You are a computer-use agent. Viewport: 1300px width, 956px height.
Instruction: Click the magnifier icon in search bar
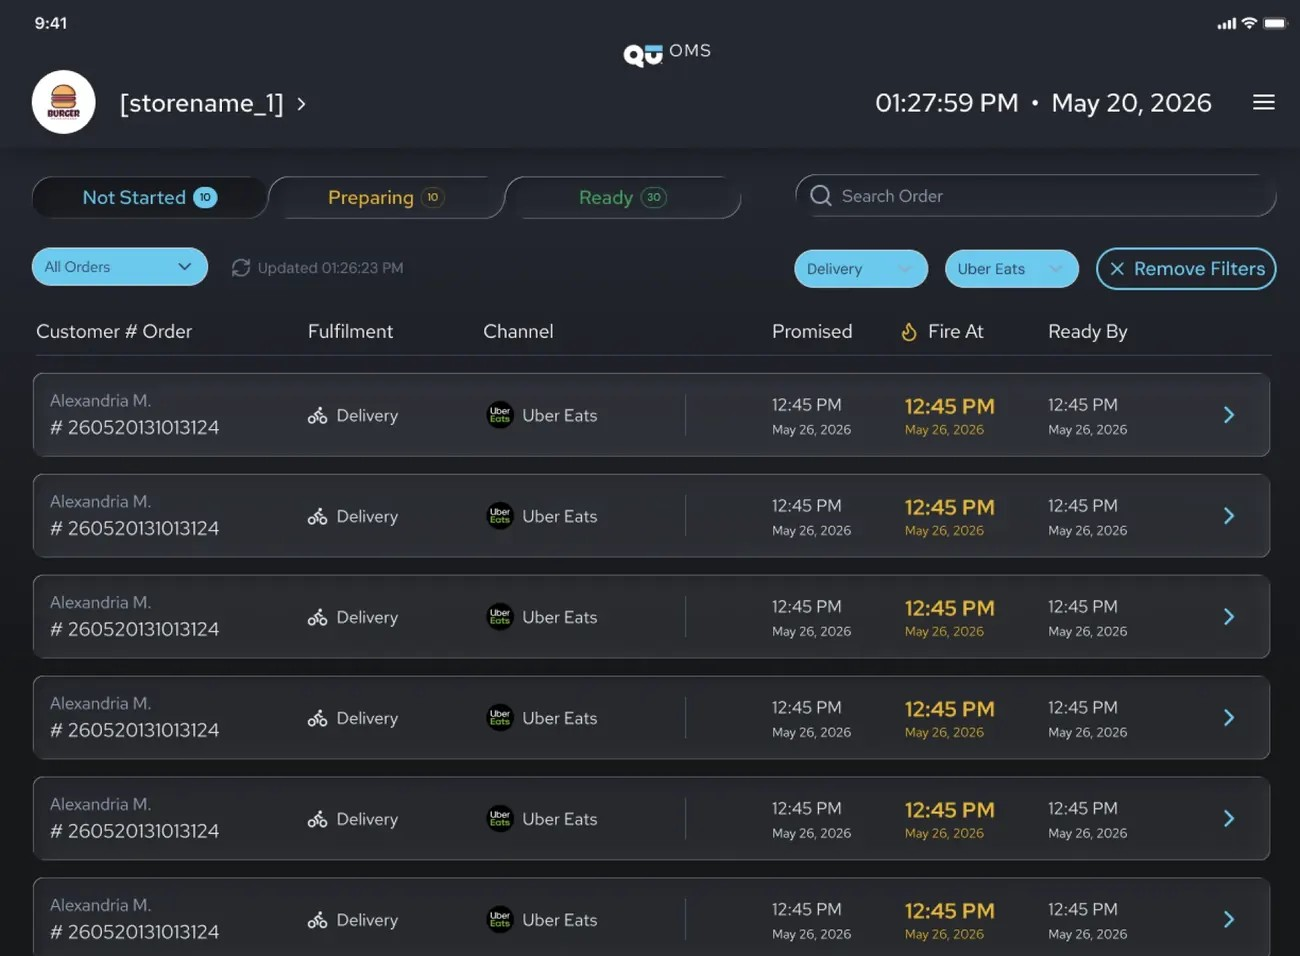point(821,196)
